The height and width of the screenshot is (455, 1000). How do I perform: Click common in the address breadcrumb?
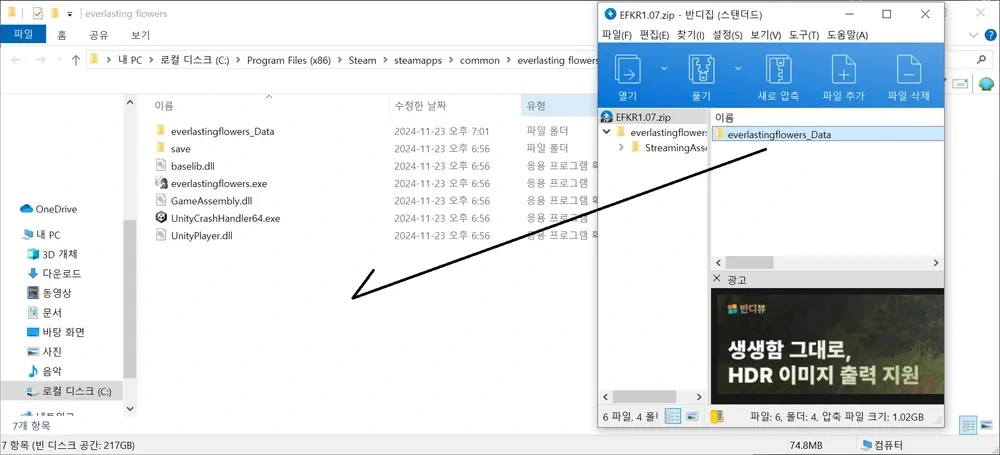tap(480, 60)
